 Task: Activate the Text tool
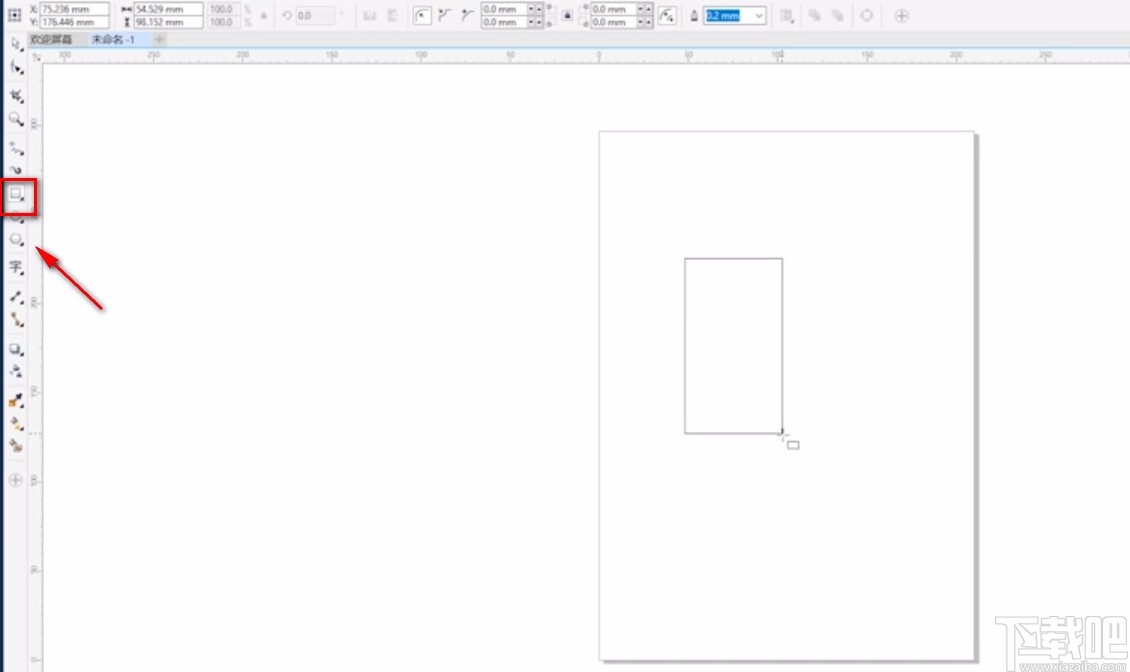[16, 267]
